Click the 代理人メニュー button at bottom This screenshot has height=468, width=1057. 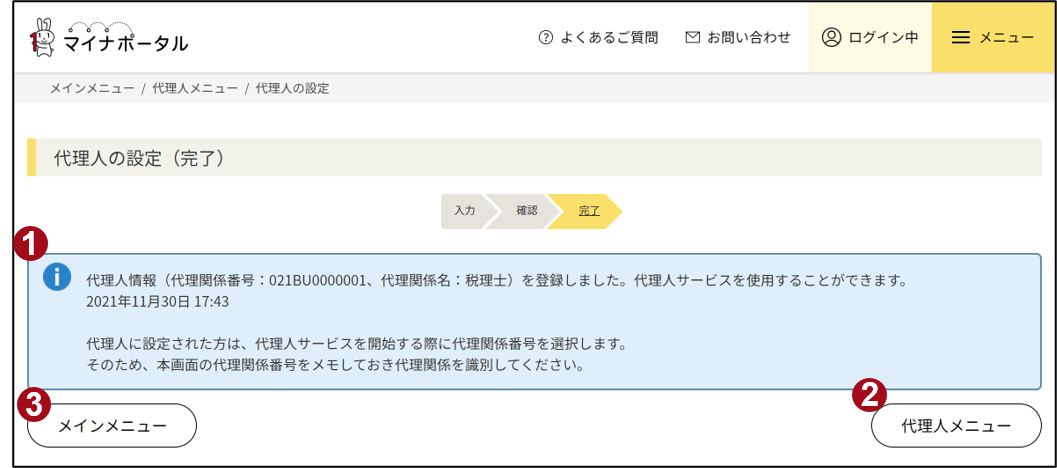957,426
